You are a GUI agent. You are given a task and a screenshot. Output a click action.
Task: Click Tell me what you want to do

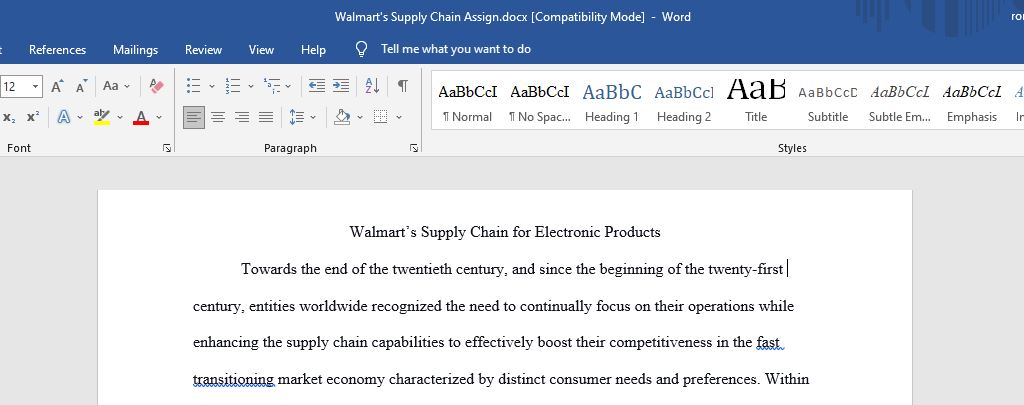(x=456, y=50)
